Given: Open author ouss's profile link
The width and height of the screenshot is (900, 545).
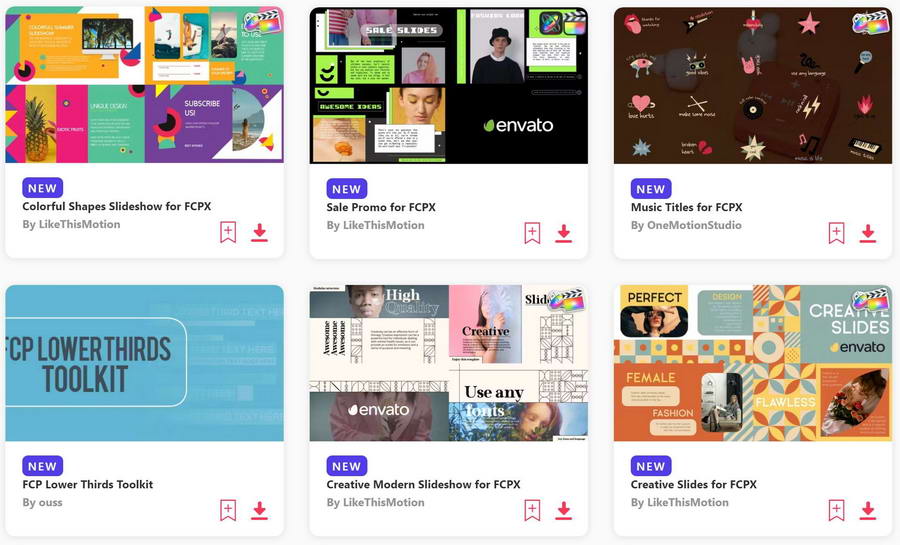Looking at the screenshot, I should click(x=50, y=503).
